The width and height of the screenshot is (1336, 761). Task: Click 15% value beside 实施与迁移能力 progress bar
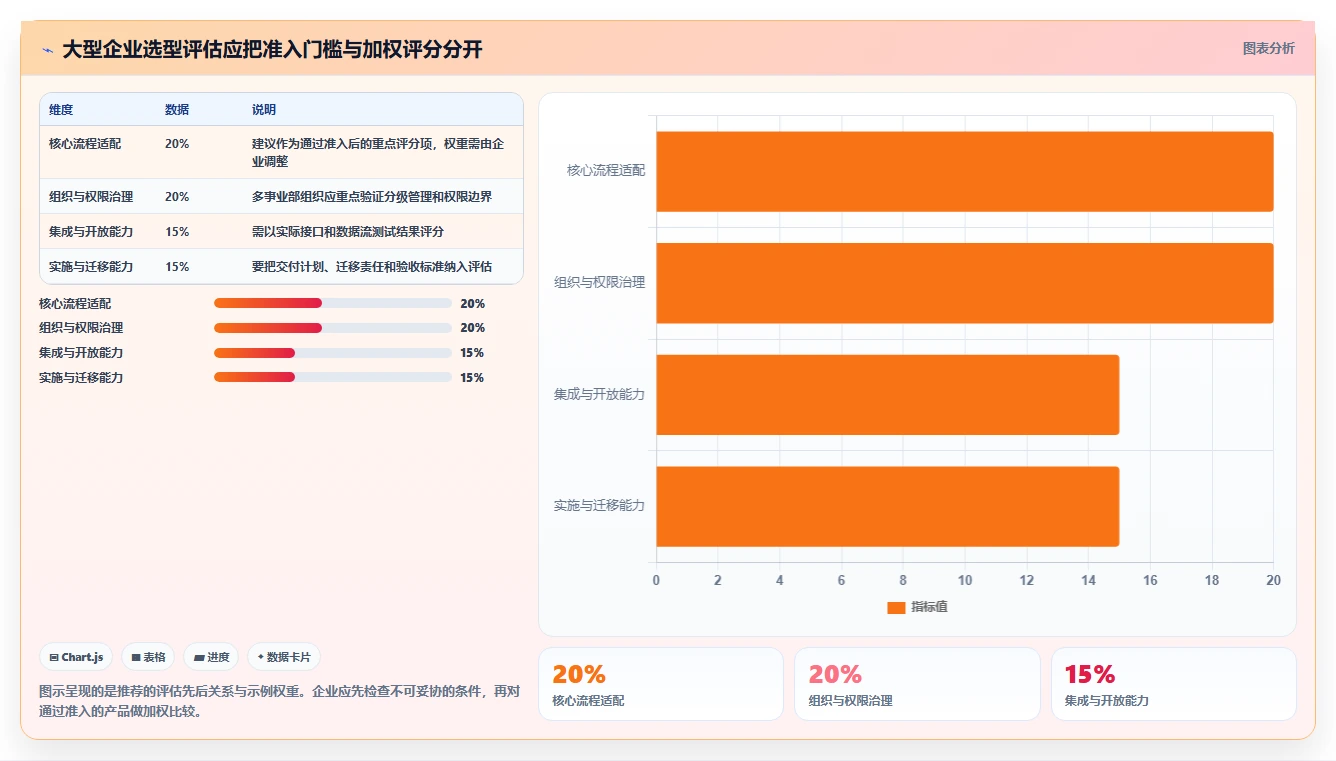tap(472, 378)
